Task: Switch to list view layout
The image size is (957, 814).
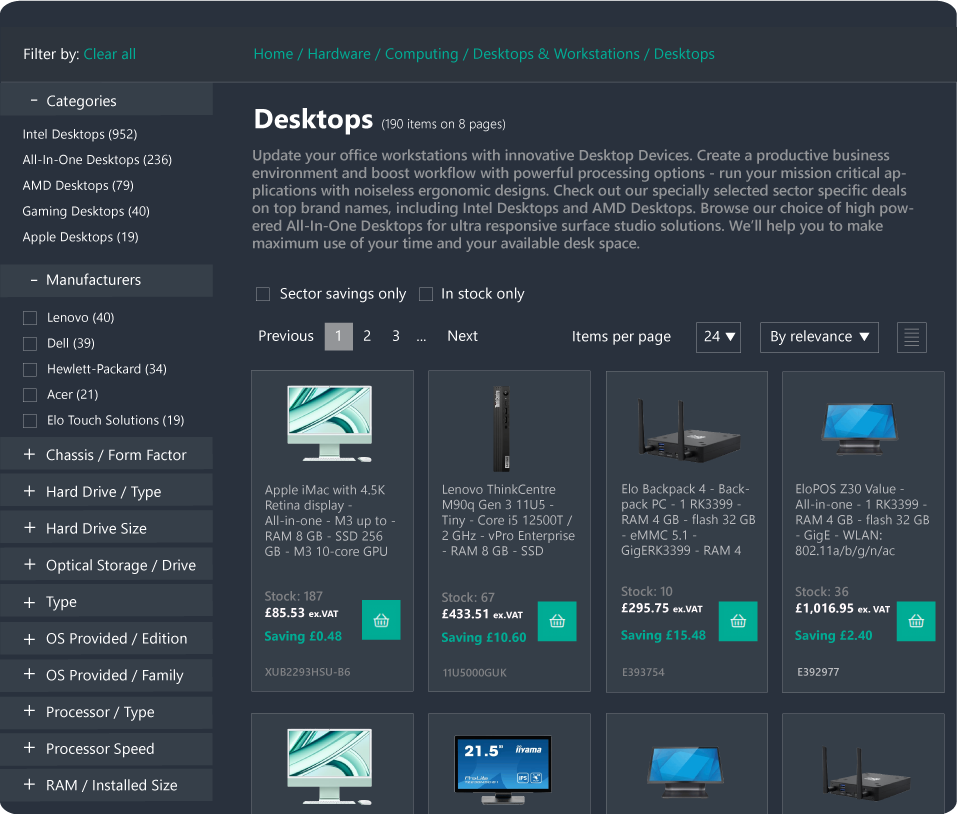Action: point(911,337)
